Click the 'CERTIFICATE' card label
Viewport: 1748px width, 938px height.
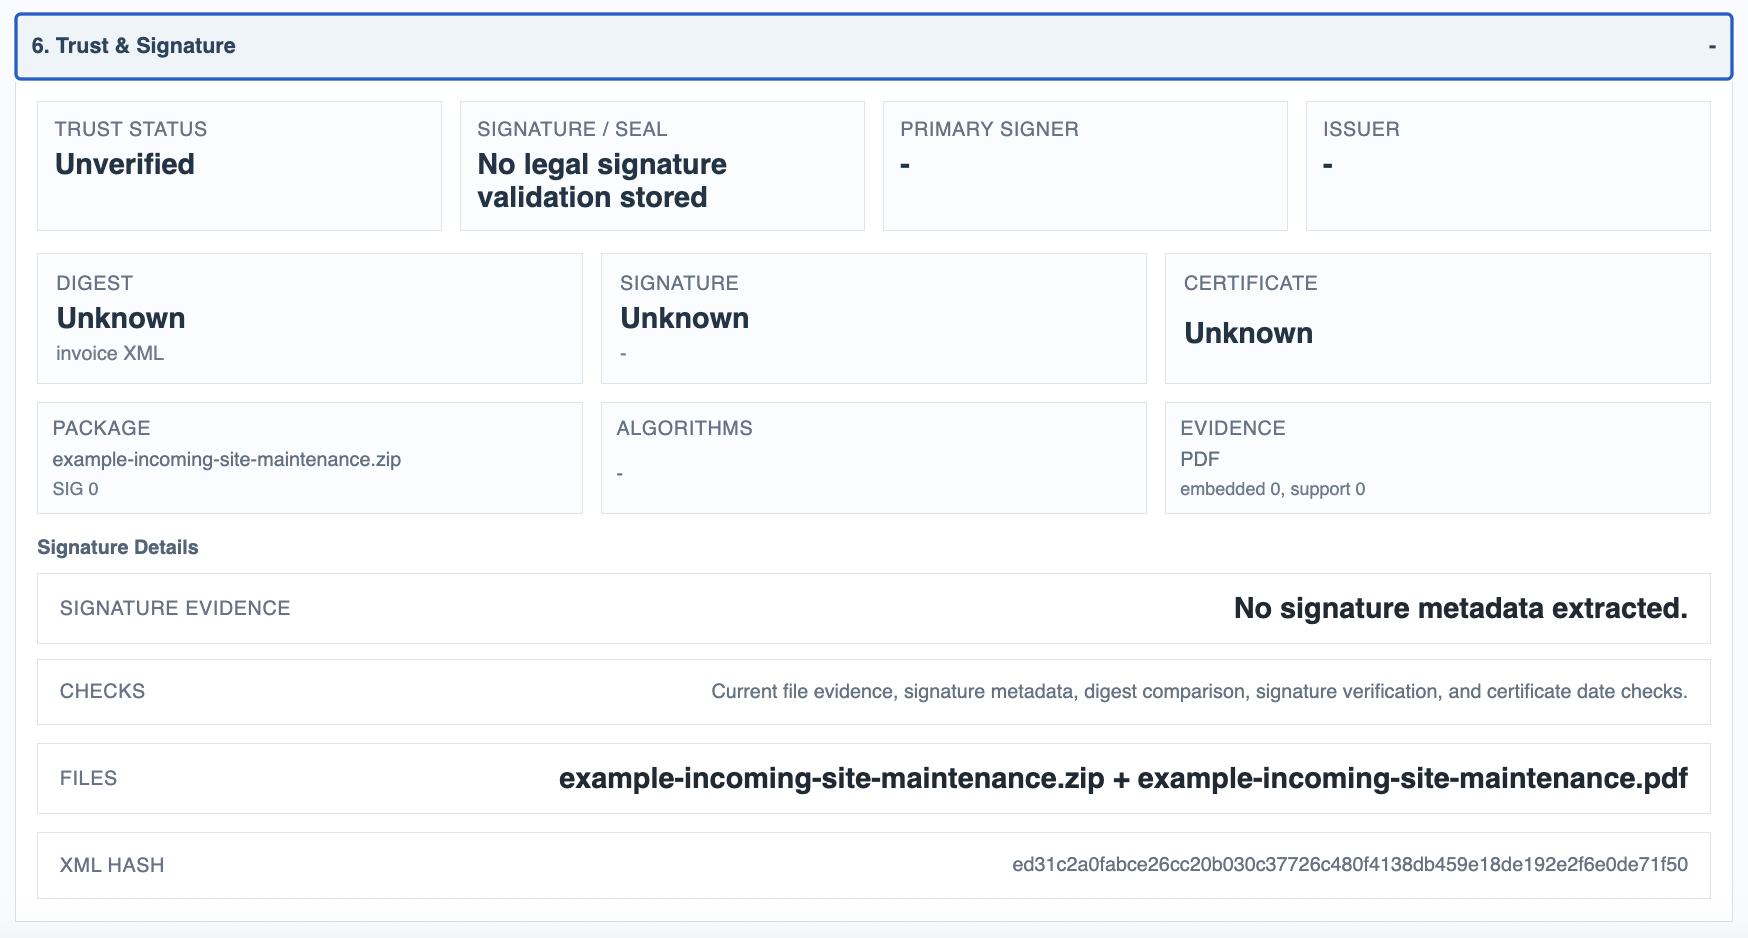click(1251, 283)
